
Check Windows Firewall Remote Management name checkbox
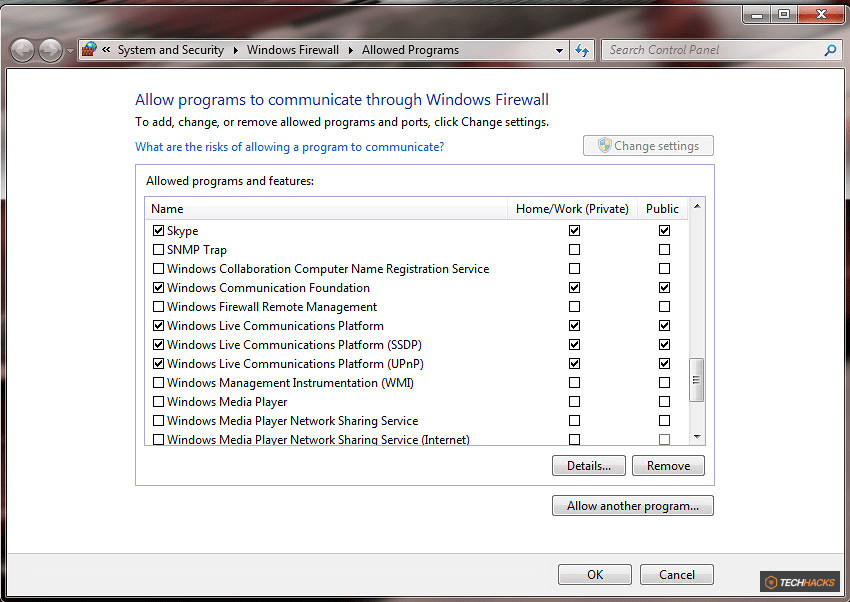158,307
